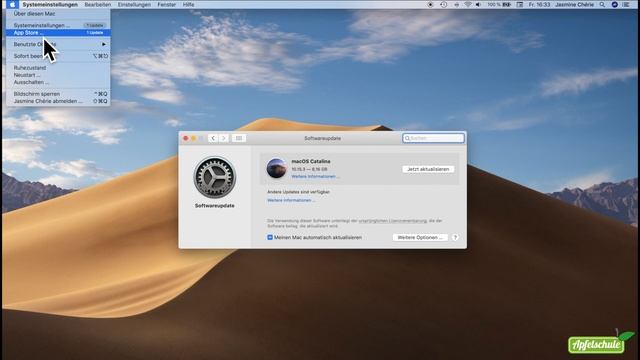Choose Ausschalten ... menu entry
This screenshot has height=360, width=640.
click(x=58, y=82)
